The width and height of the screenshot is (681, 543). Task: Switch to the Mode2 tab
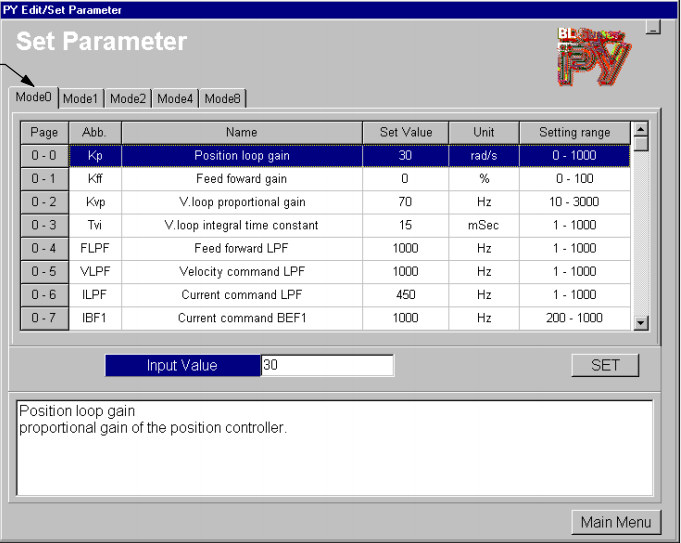pyautogui.click(x=128, y=99)
